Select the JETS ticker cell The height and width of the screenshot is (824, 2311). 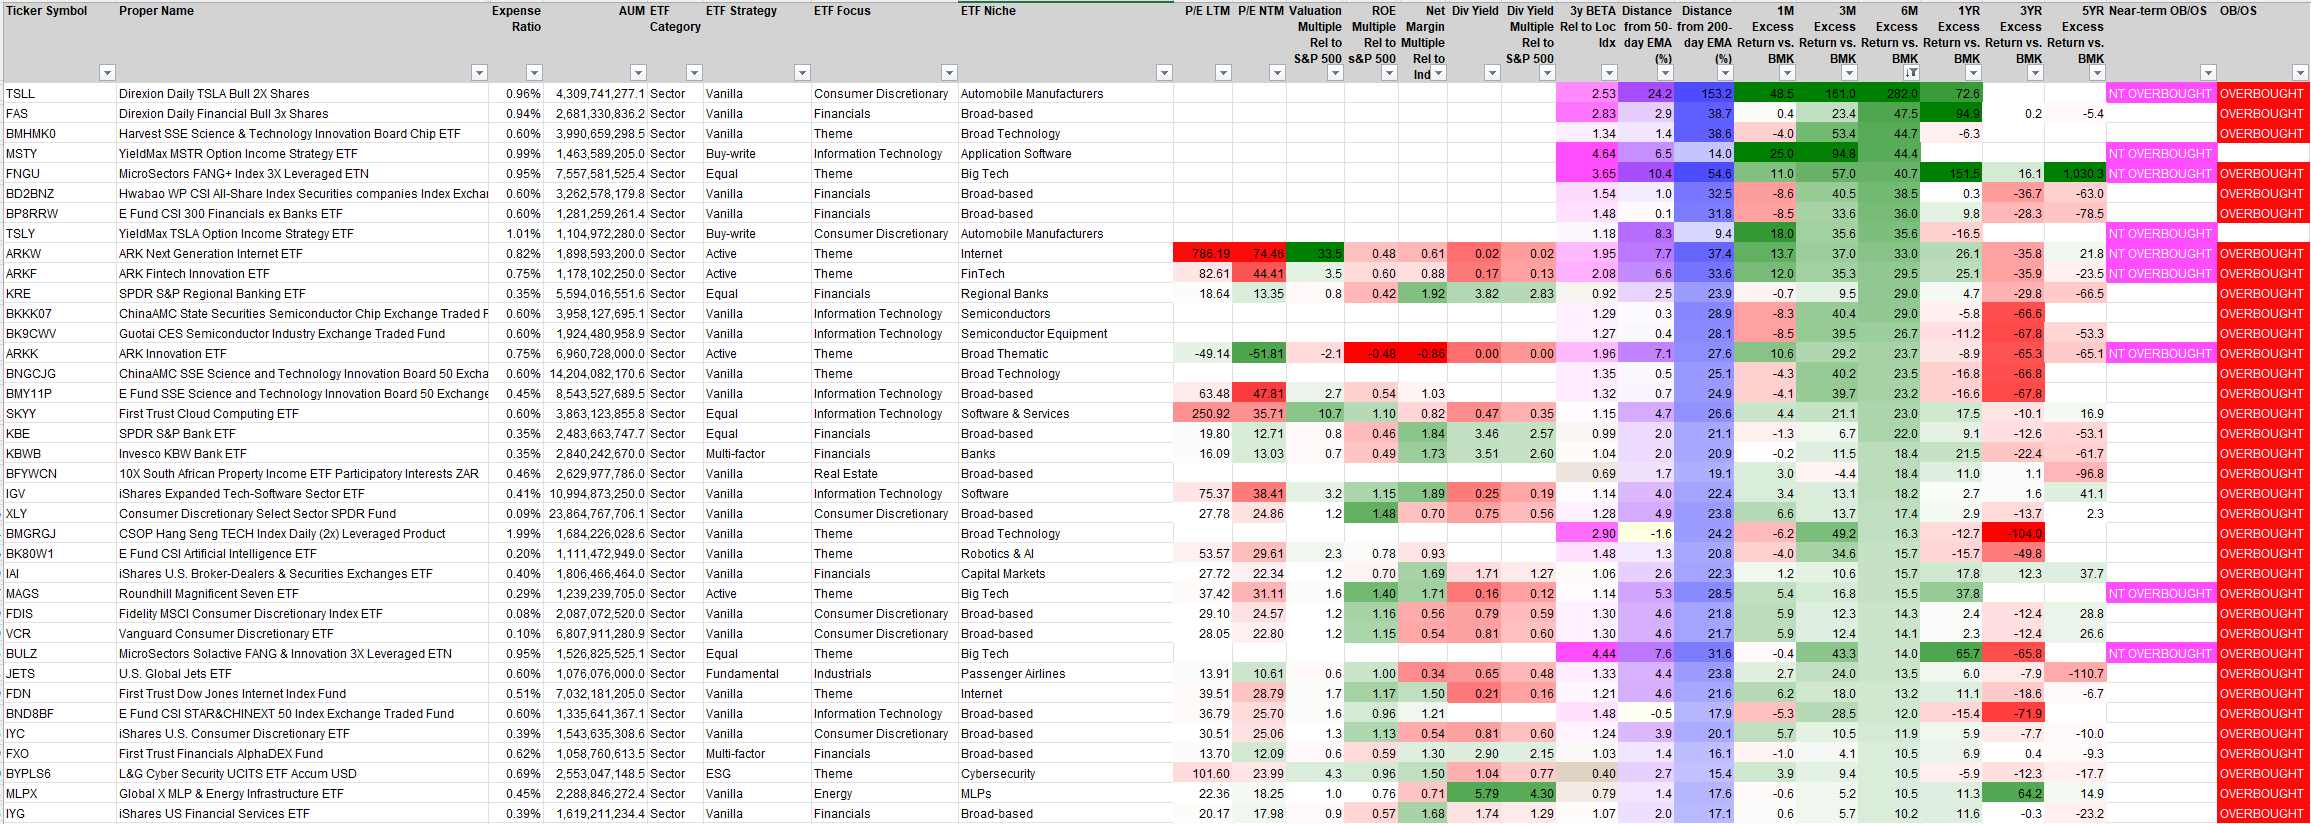60,674
